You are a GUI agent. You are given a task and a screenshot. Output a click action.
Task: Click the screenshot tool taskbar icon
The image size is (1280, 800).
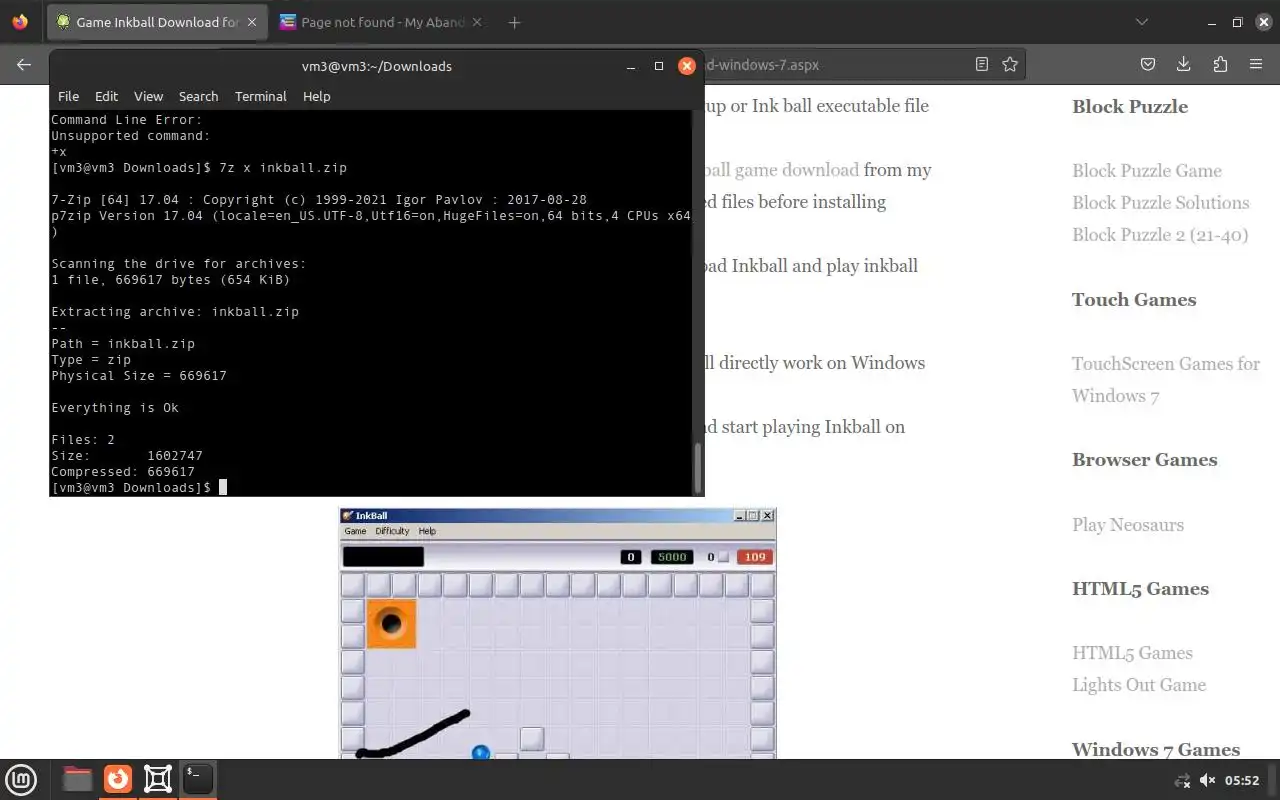pyautogui.click(x=158, y=779)
